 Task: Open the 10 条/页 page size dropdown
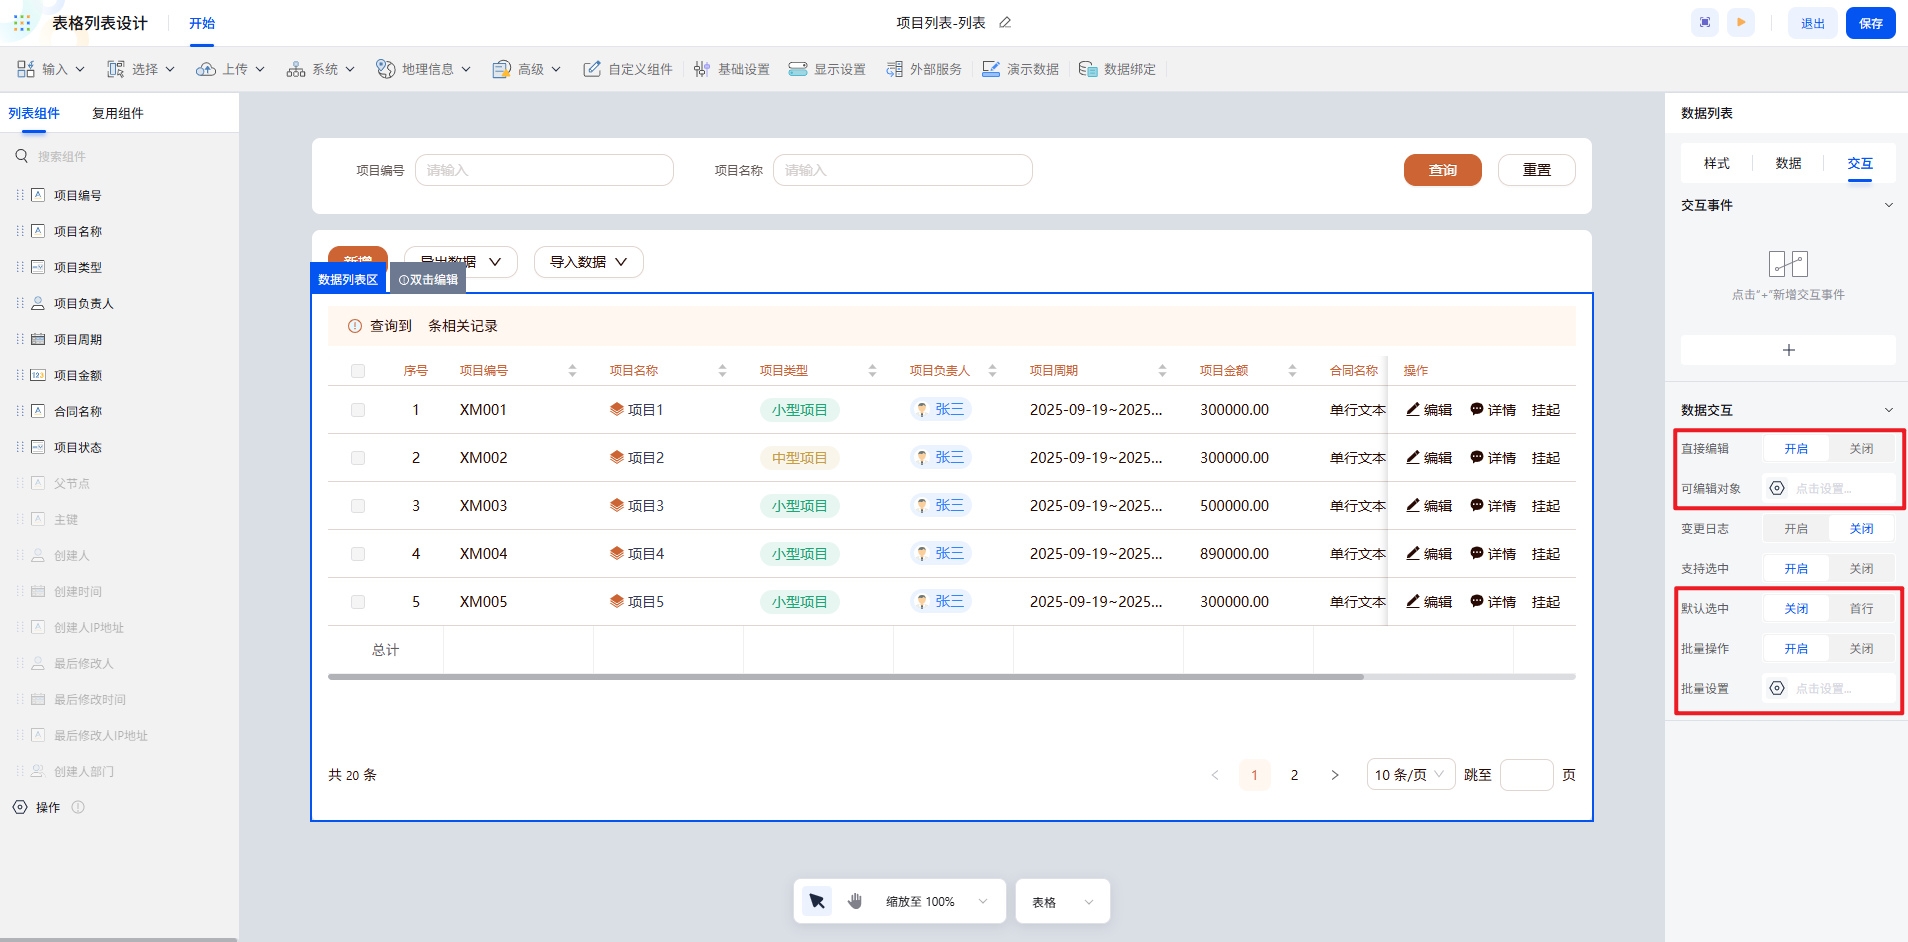(1410, 775)
